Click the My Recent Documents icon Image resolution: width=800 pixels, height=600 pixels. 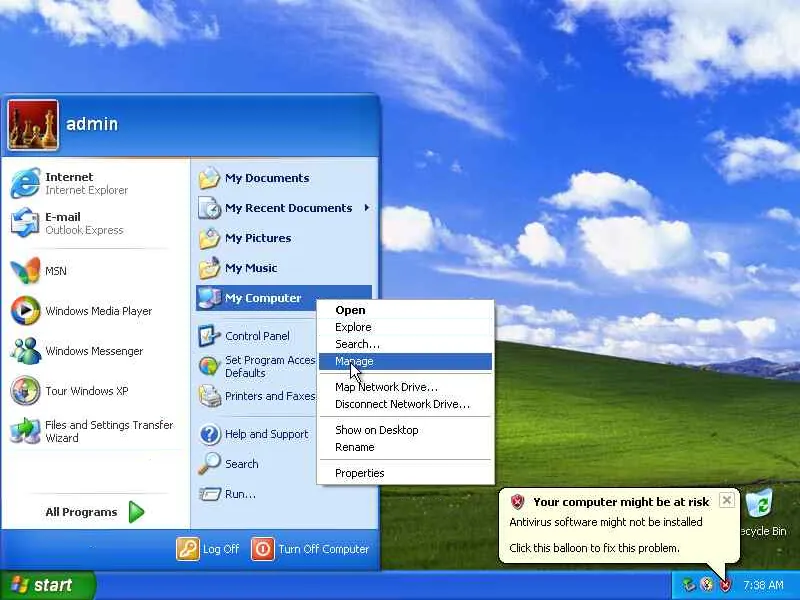[209, 208]
